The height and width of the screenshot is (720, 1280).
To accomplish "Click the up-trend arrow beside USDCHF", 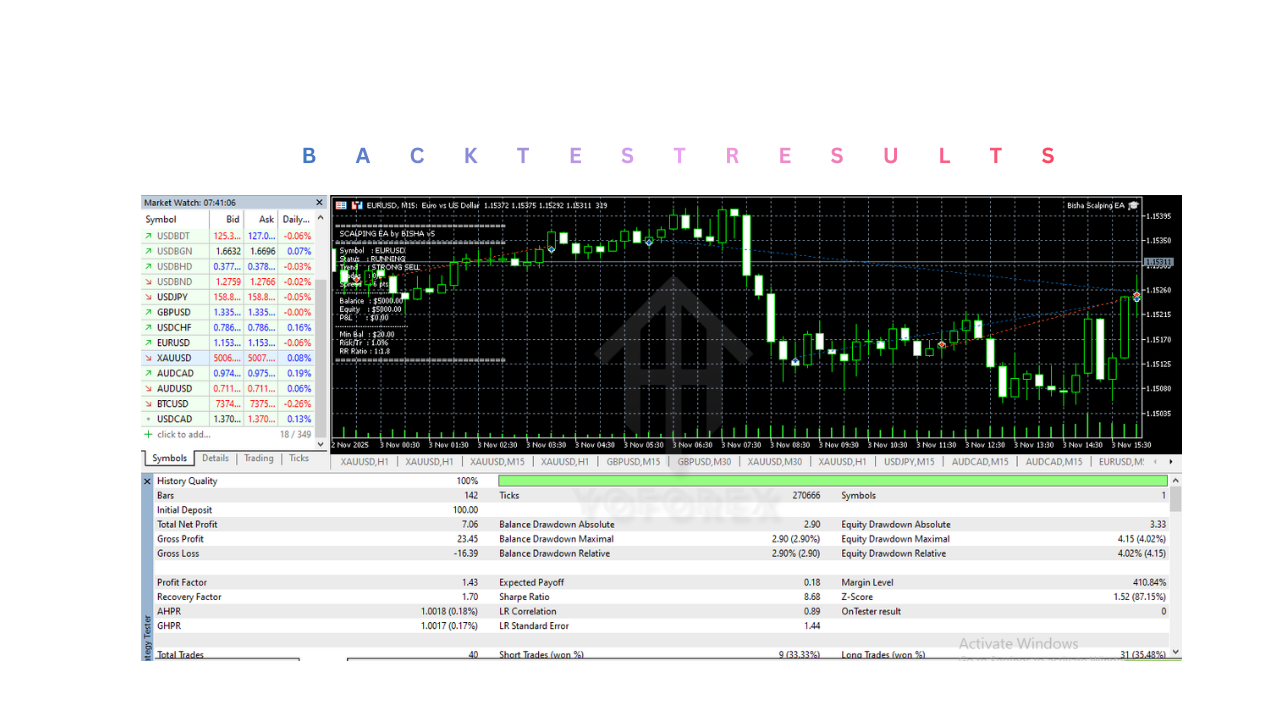I will 148,327.
